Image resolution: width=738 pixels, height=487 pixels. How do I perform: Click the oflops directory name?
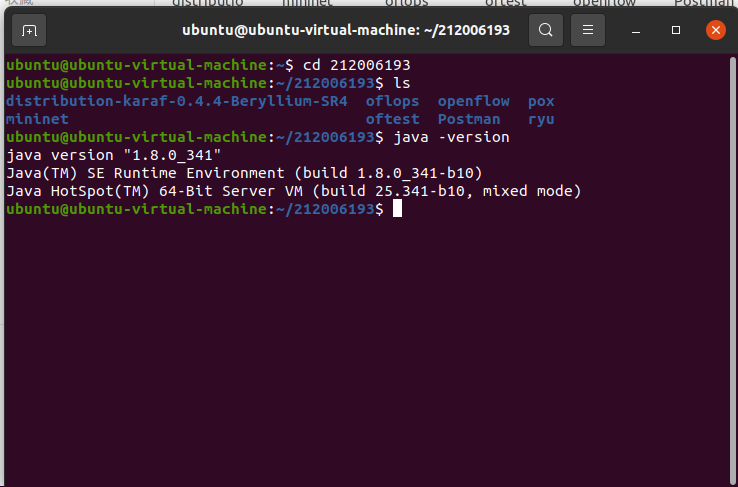392,101
